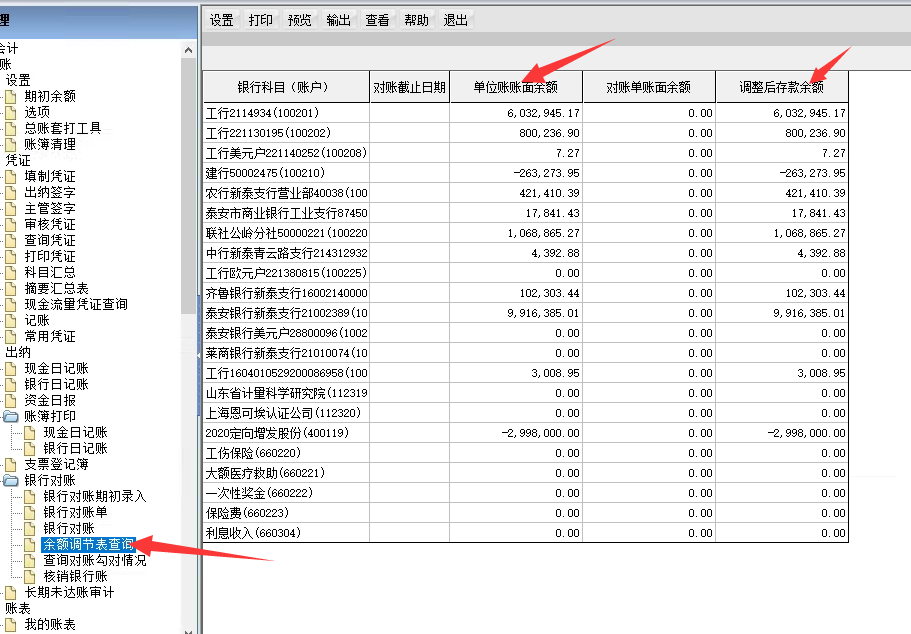Click the icon beside 摘要汇总表
This screenshot has height=634, width=911.
point(10,288)
